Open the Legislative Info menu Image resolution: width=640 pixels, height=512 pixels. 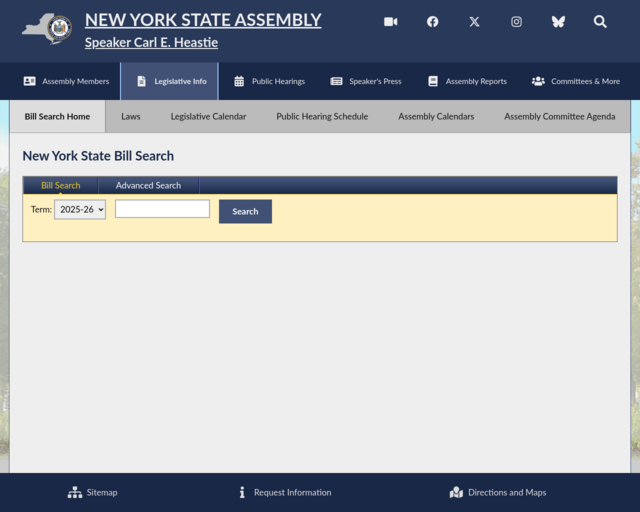[169, 81]
